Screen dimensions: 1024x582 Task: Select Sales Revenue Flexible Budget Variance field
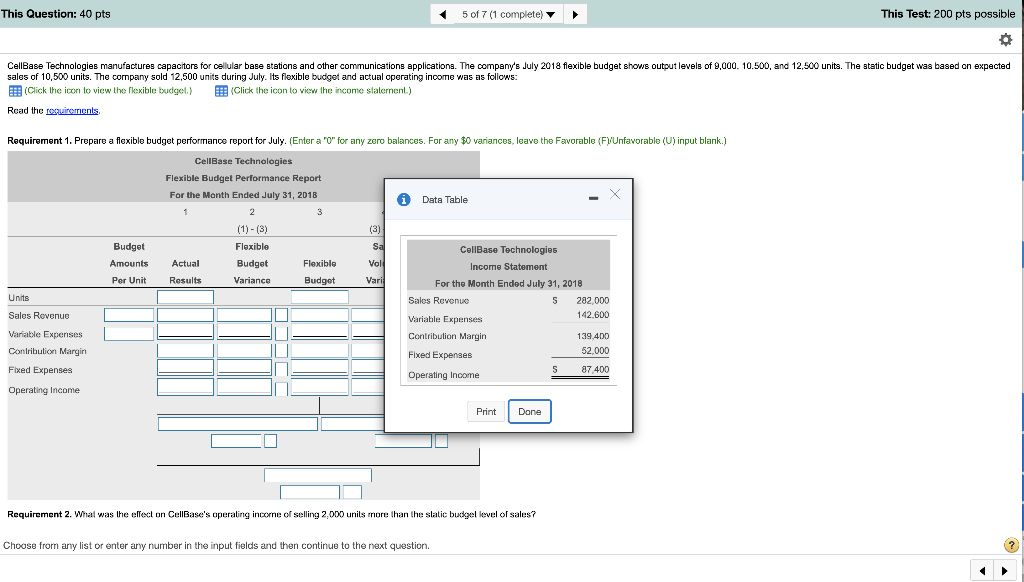pos(244,315)
